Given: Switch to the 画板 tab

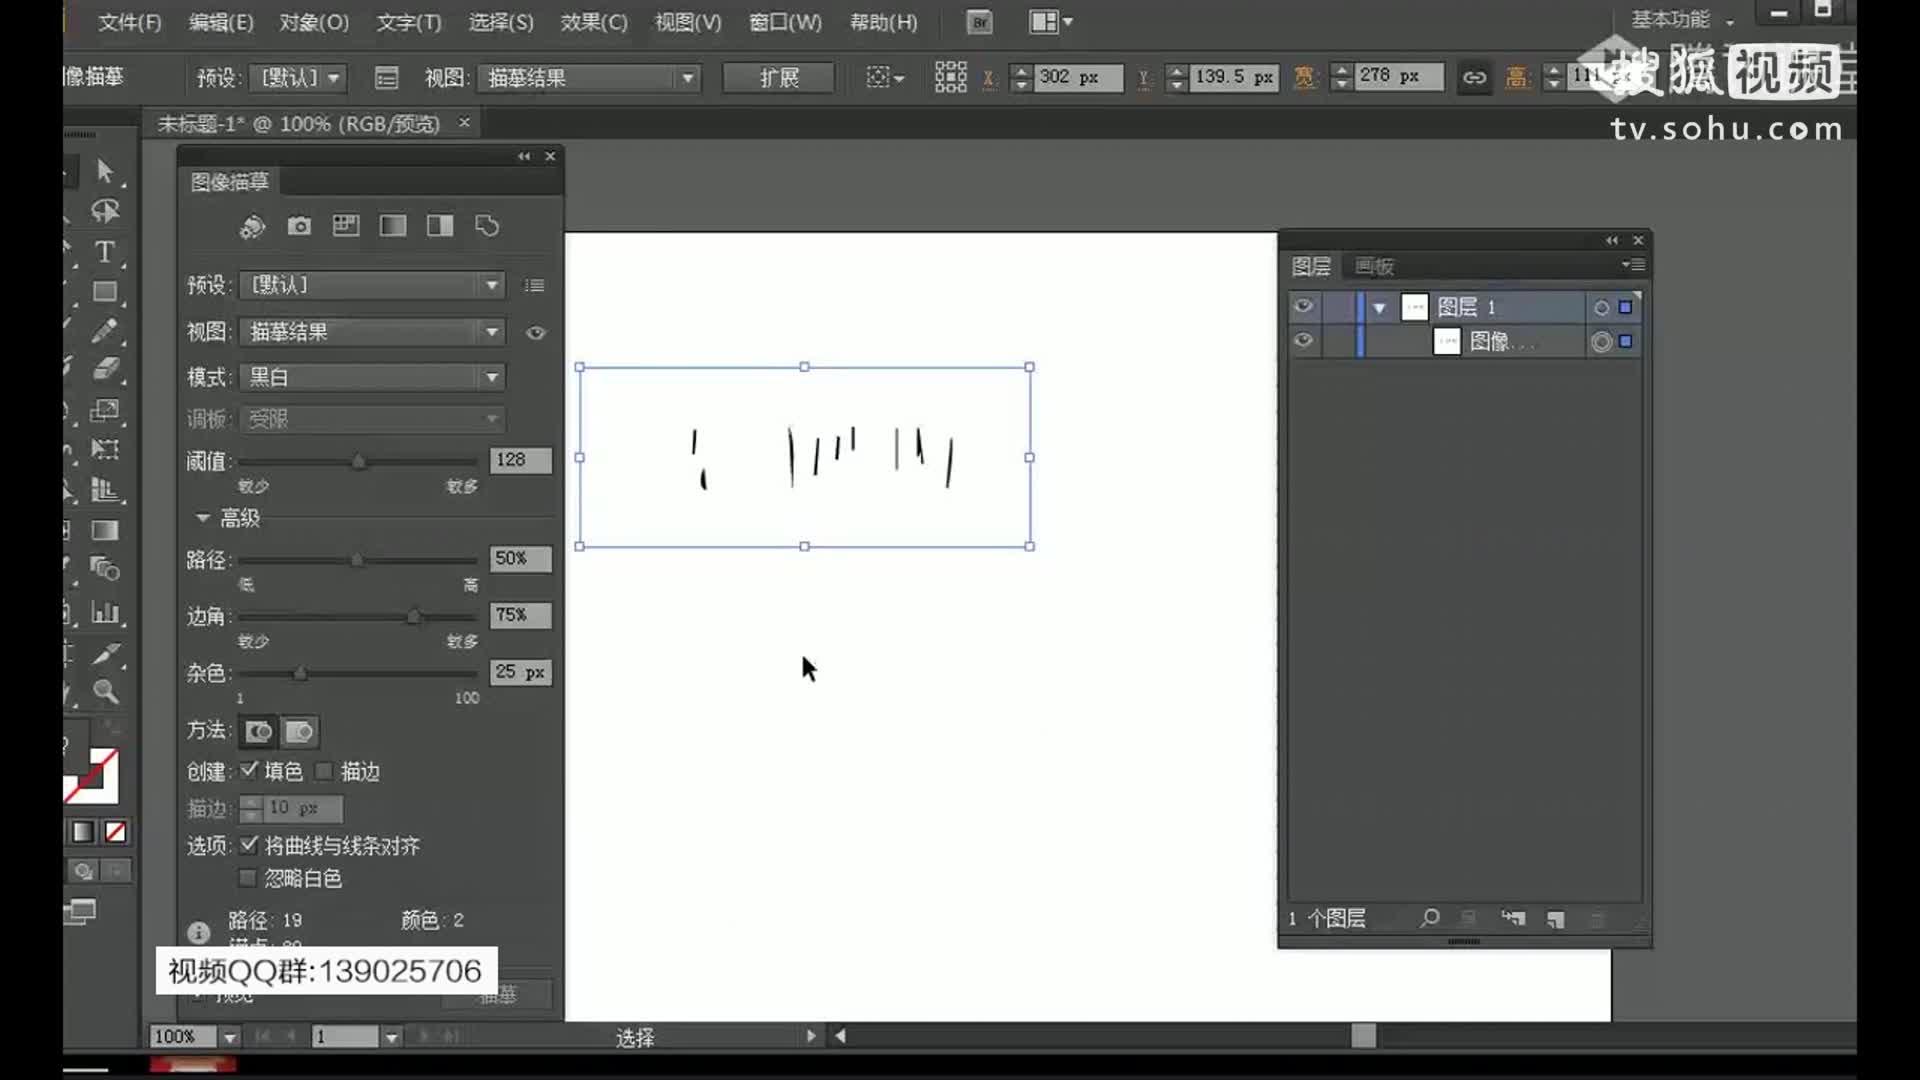Looking at the screenshot, I should pos(1374,266).
